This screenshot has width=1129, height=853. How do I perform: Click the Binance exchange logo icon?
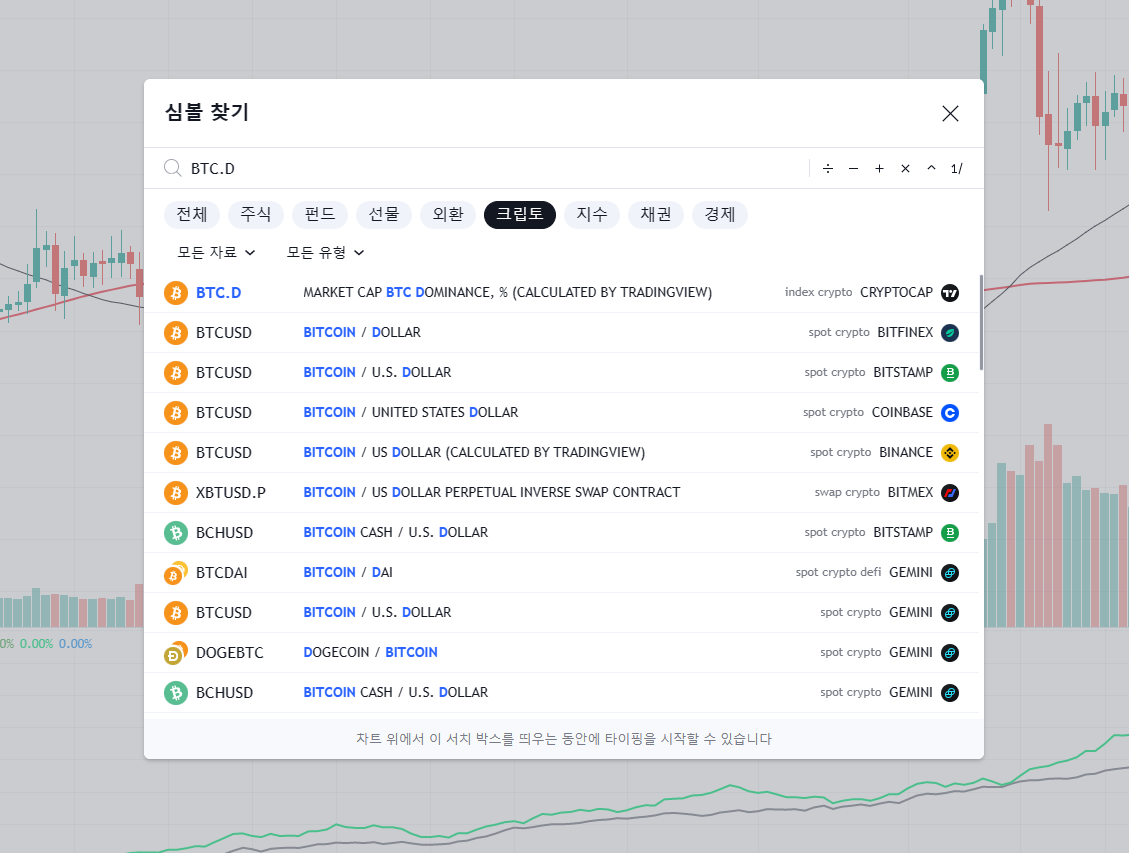click(950, 453)
